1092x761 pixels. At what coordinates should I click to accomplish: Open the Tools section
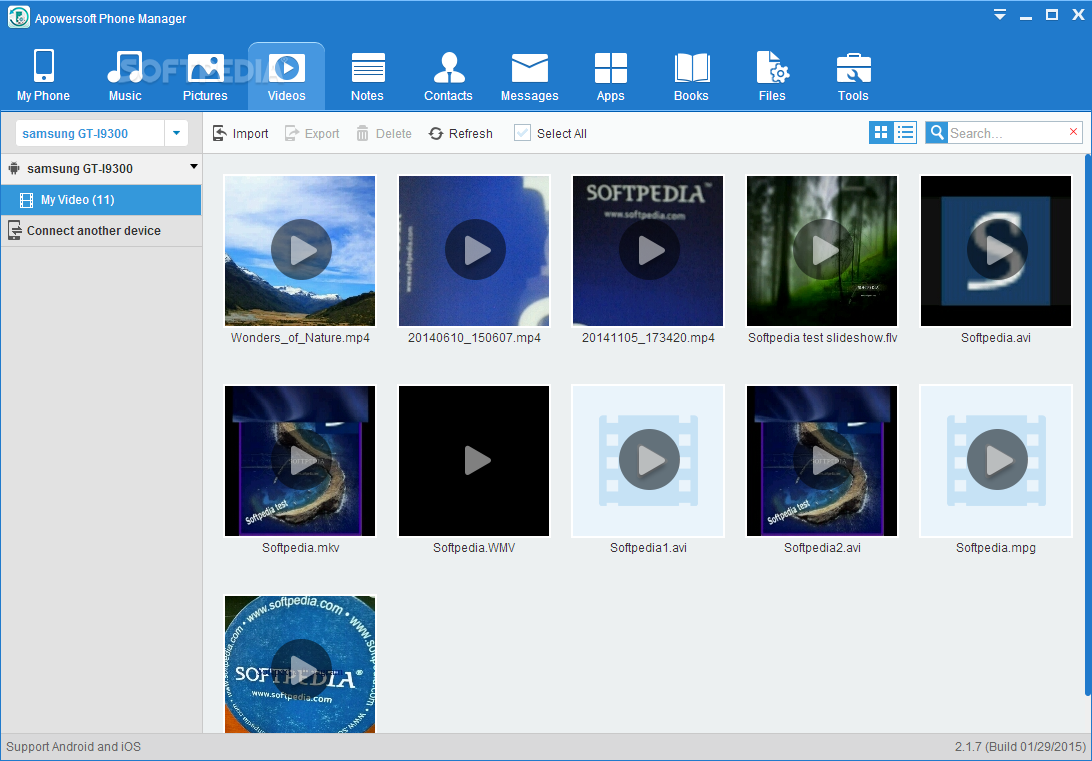pyautogui.click(x=853, y=75)
